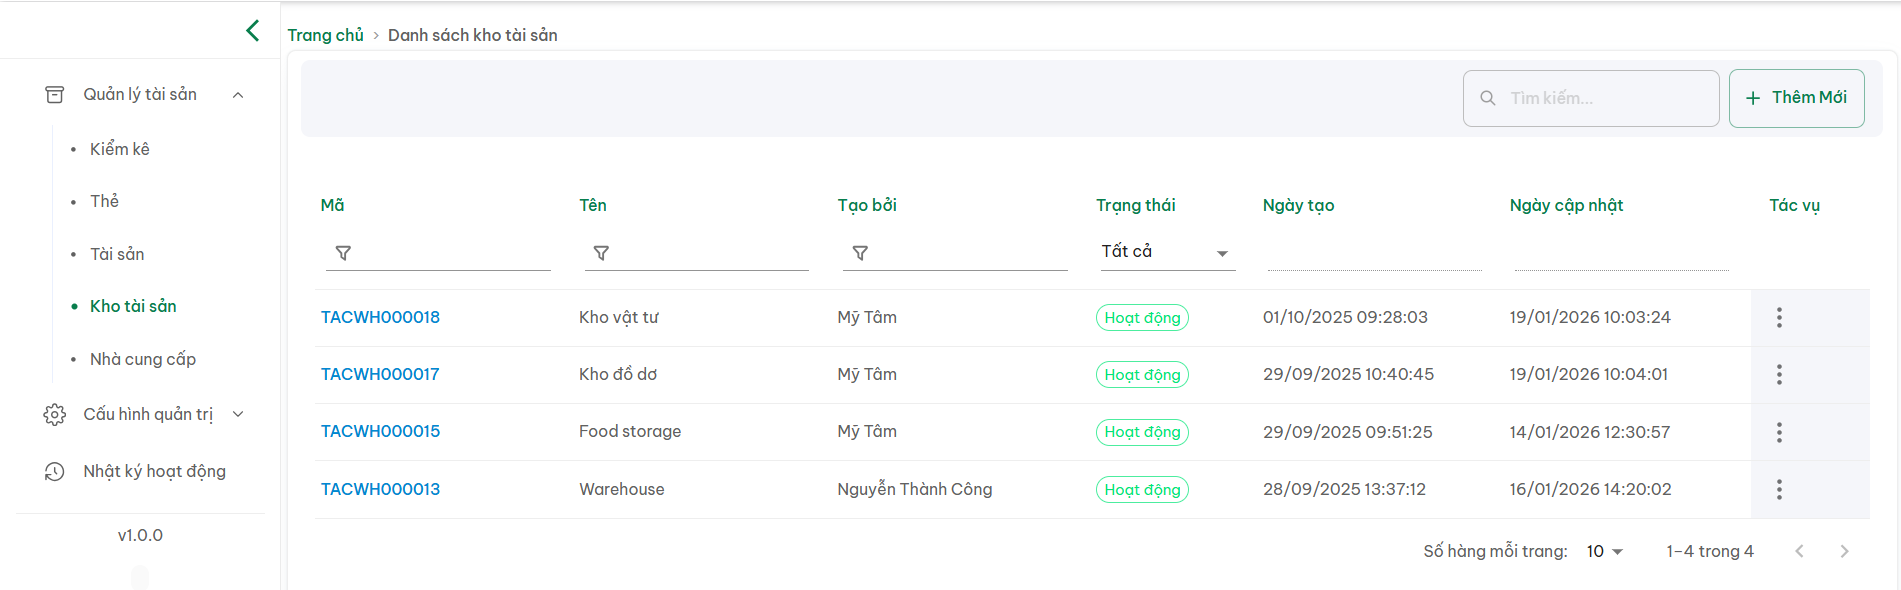Screen dimensions: 1901x590
Task: Go to Nhà cung cấp menu item
Action: pos(143,359)
